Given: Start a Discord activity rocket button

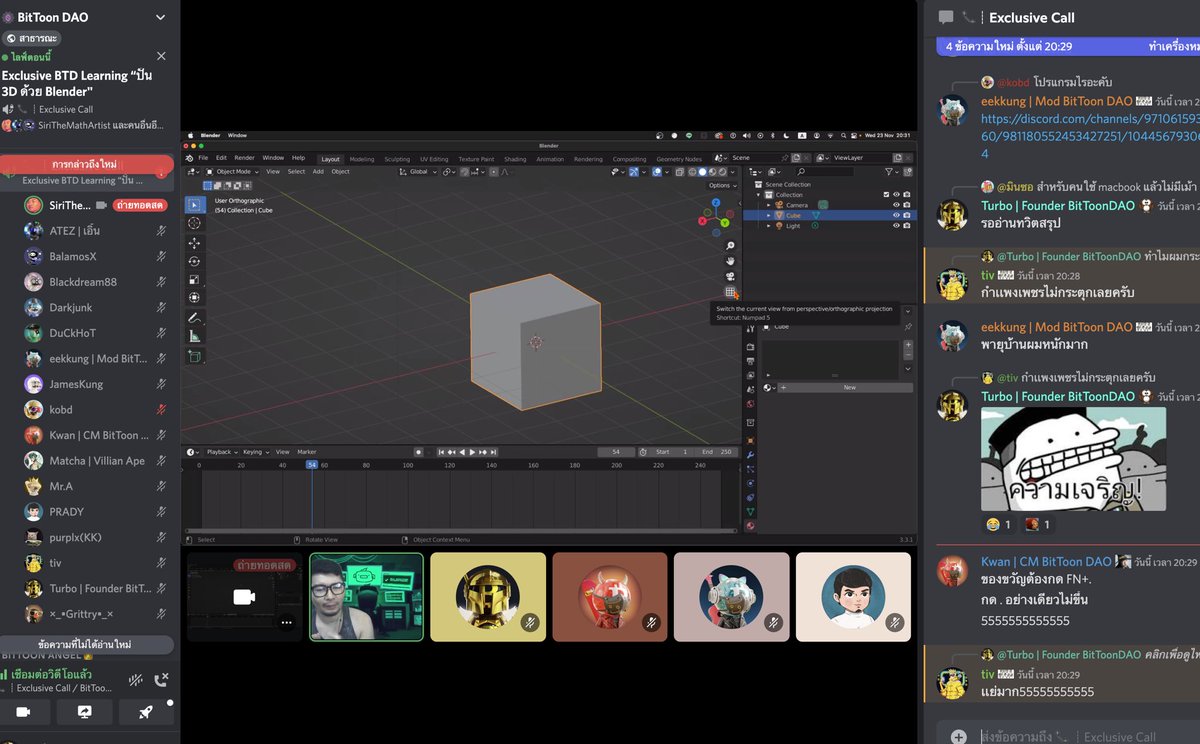Looking at the screenshot, I should point(146,712).
